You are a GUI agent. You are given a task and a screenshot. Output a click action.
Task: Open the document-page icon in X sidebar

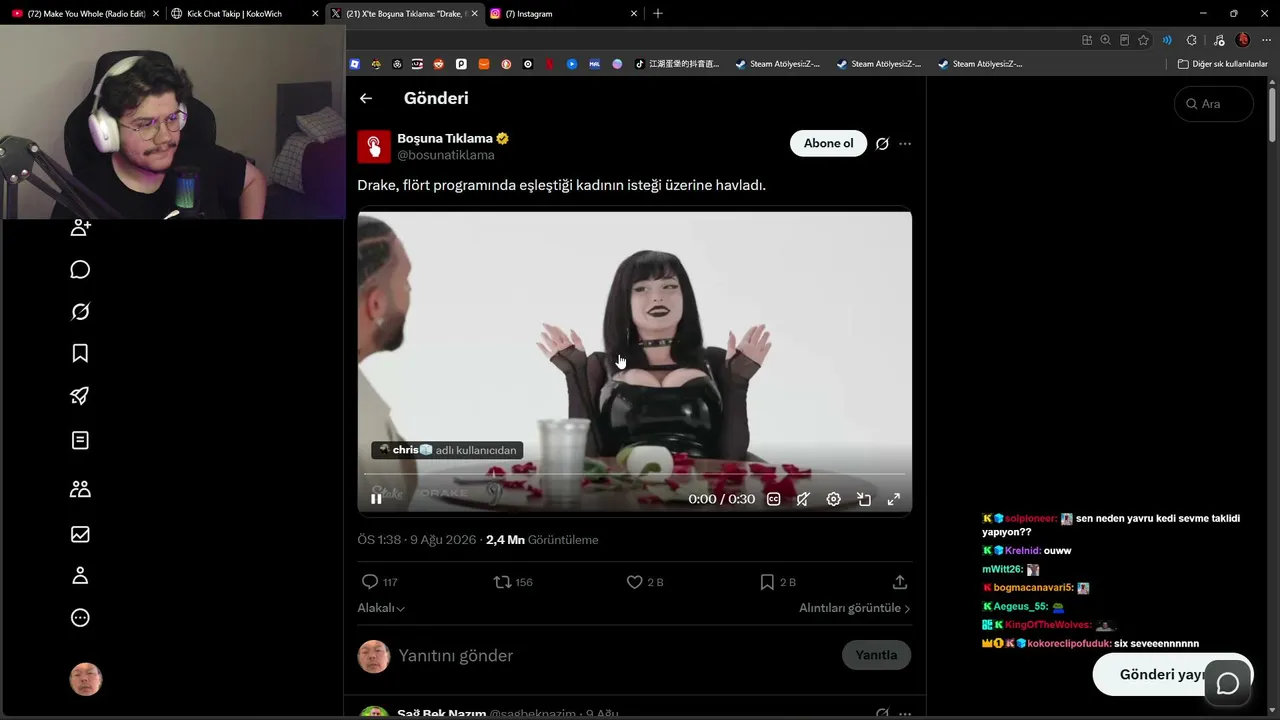81,440
